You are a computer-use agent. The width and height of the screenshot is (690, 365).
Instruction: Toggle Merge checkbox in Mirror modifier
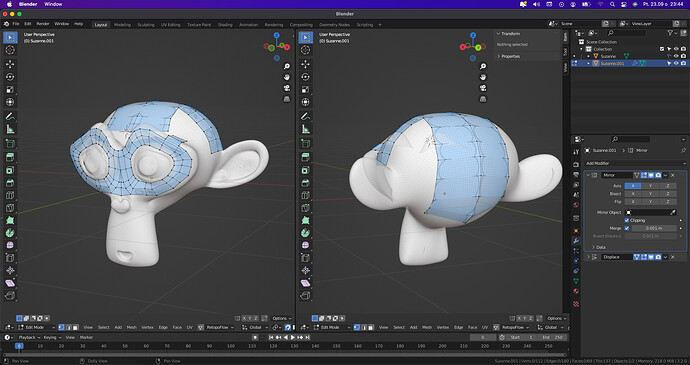tap(627, 228)
